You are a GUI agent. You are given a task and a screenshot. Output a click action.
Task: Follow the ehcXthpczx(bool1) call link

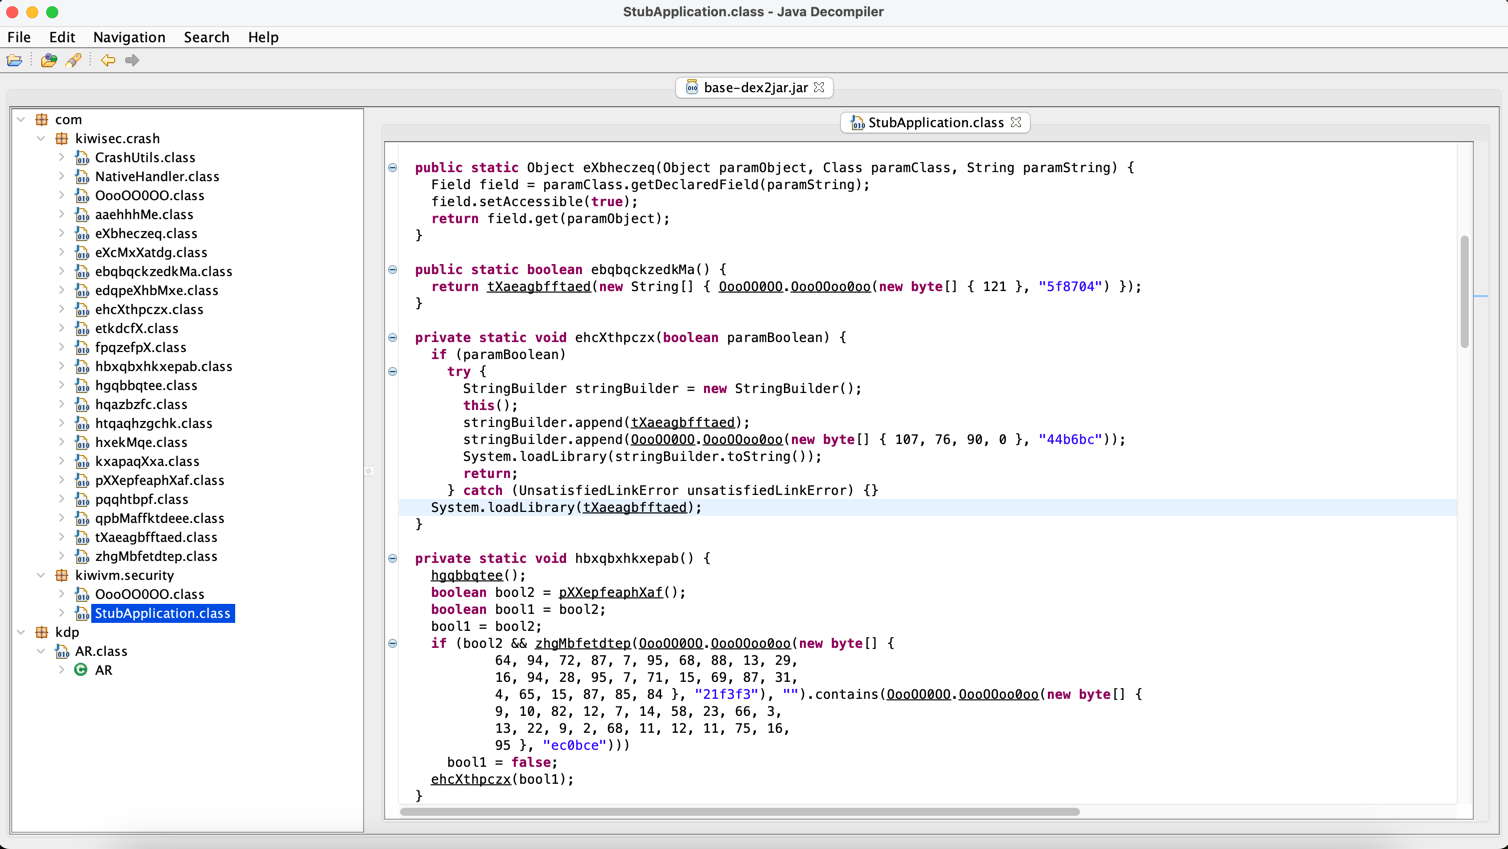point(471,779)
